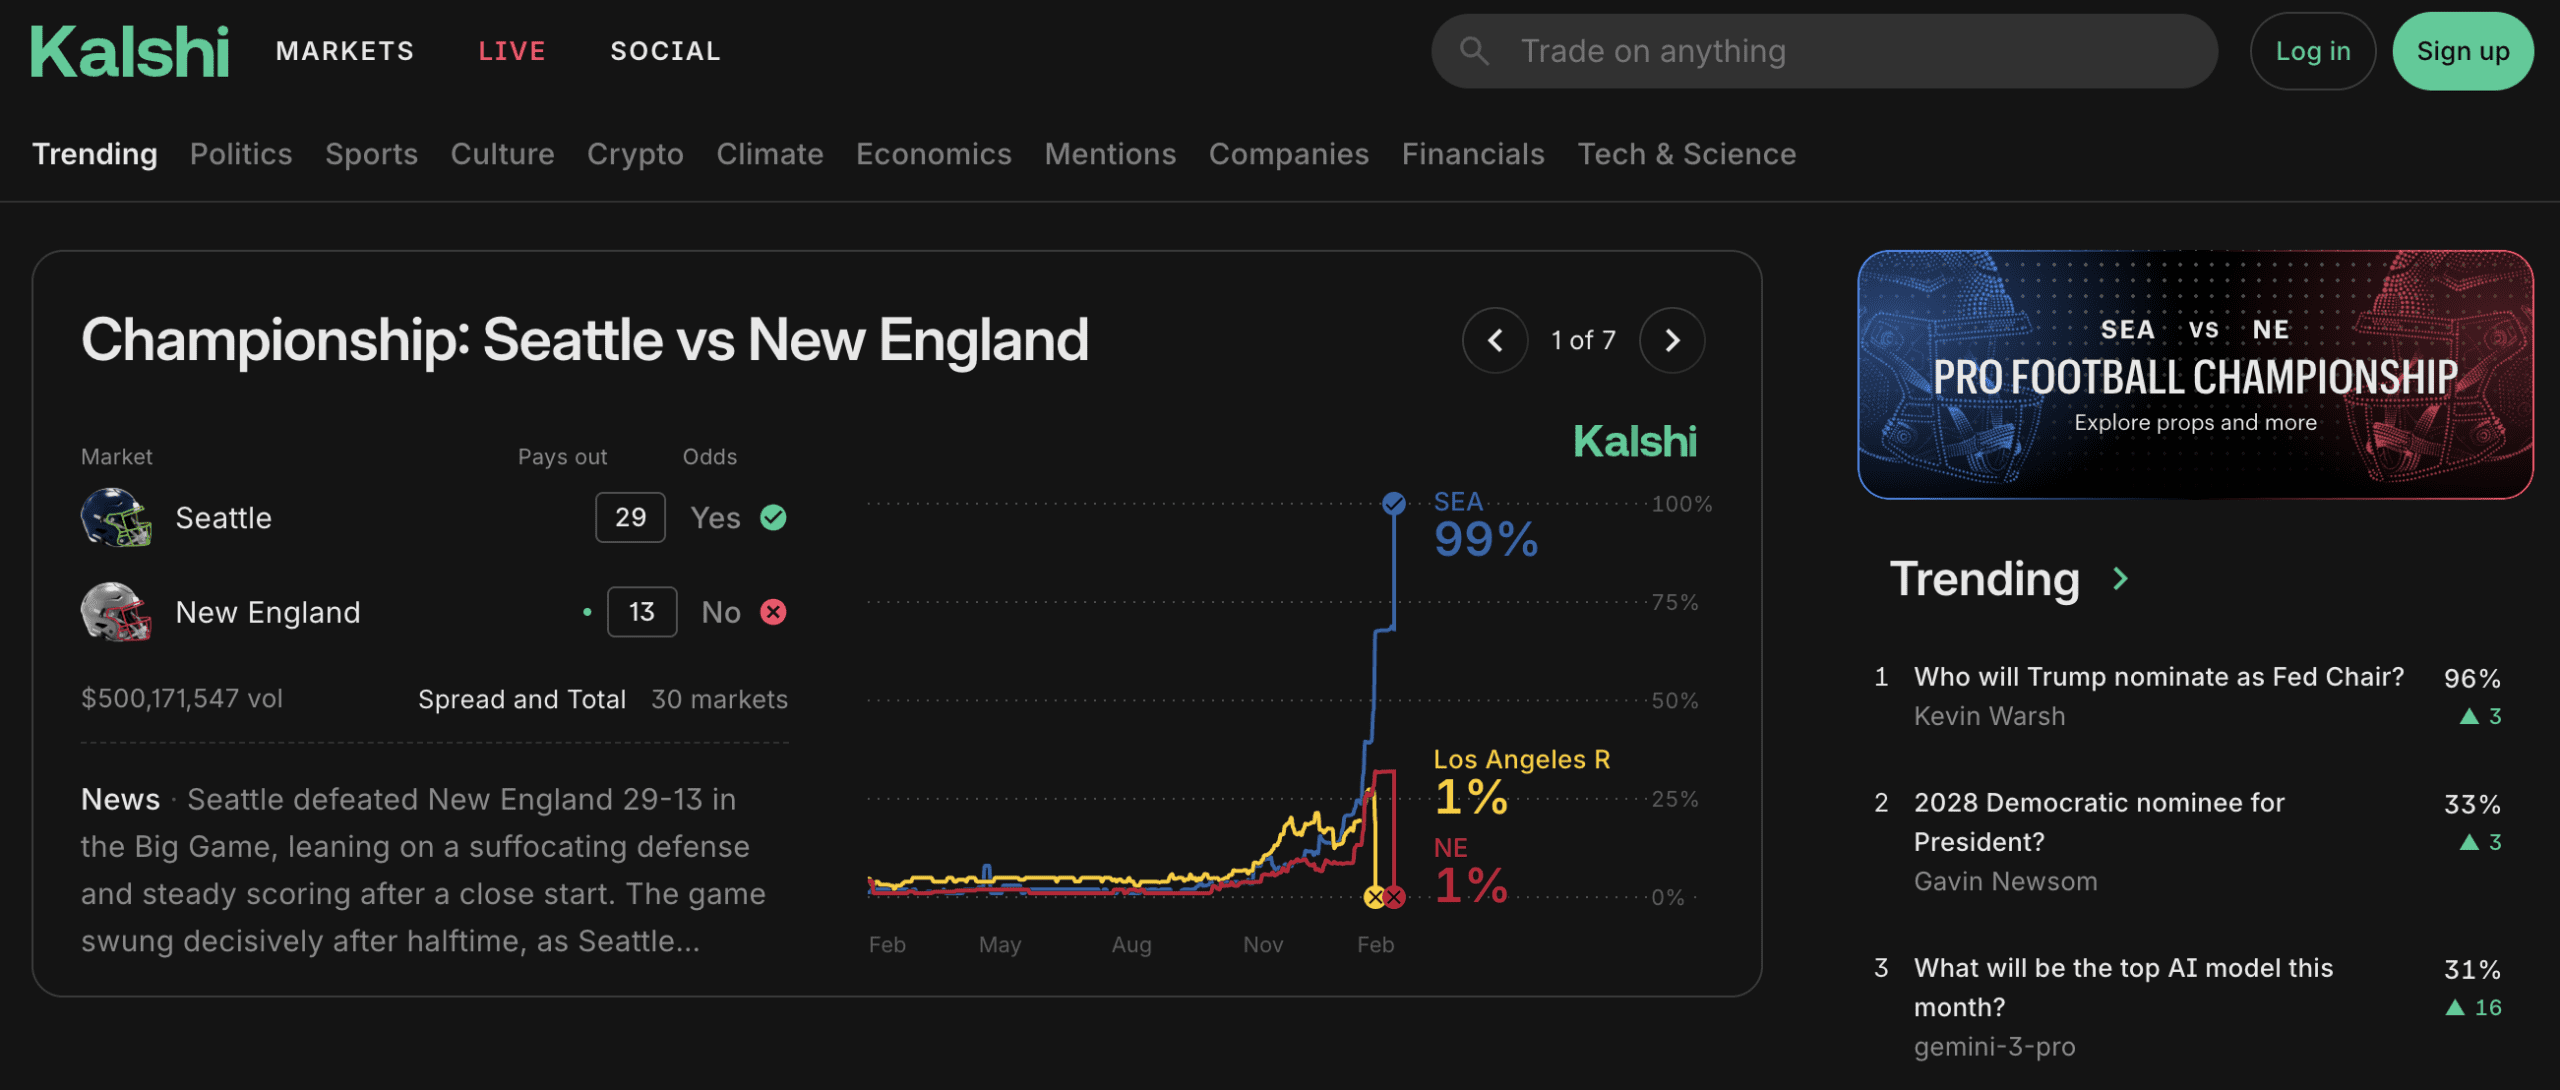The width and height of the screenshot is (2560, 1090).
Task: Click the New England helmet icon
Action: coord(116,611)
